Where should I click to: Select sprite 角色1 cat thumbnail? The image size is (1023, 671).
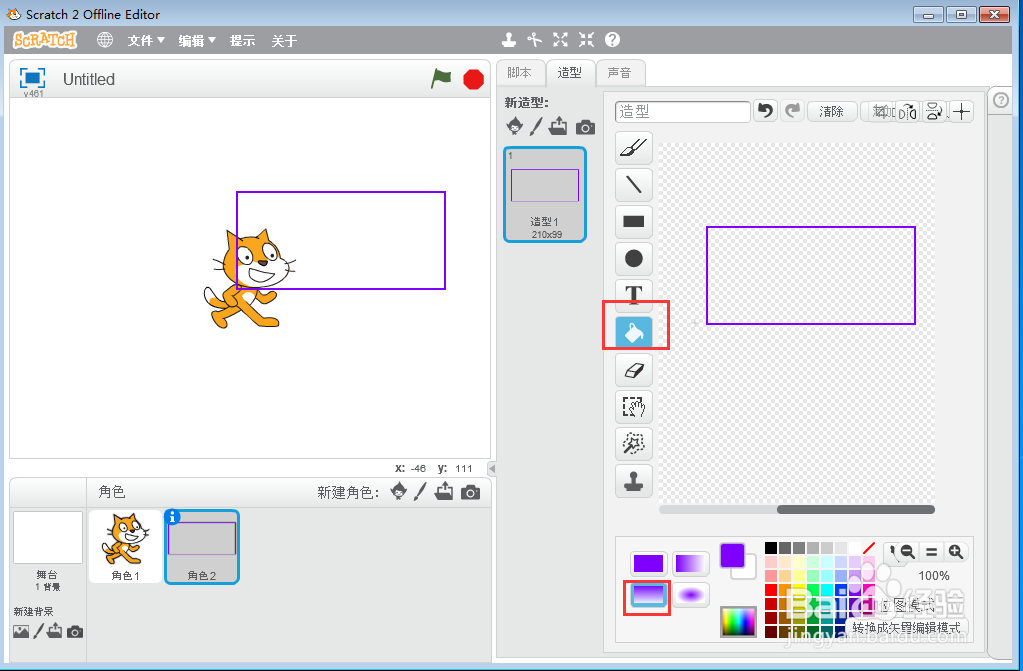[x=125, y=546]
